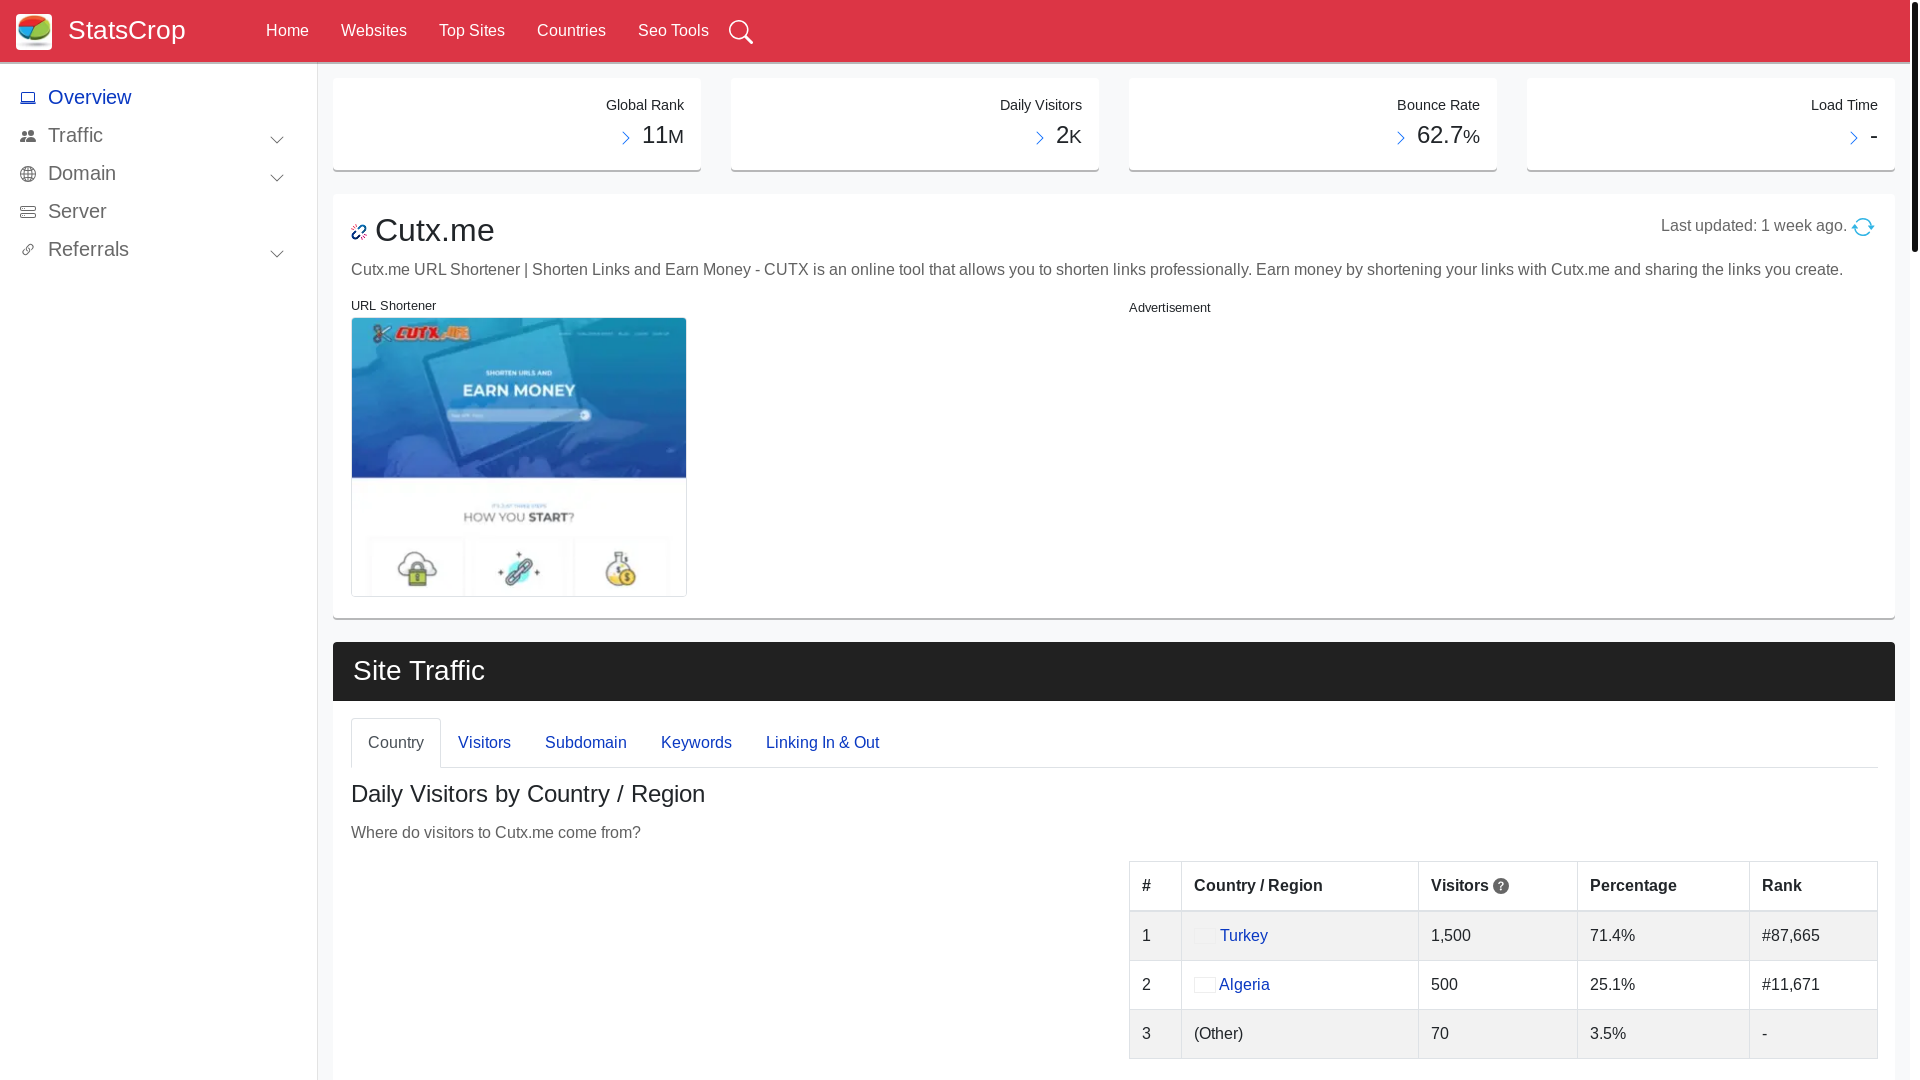1920x1080 pixels.
Task: Click the Visitors help question icon
Action: 1501,887
